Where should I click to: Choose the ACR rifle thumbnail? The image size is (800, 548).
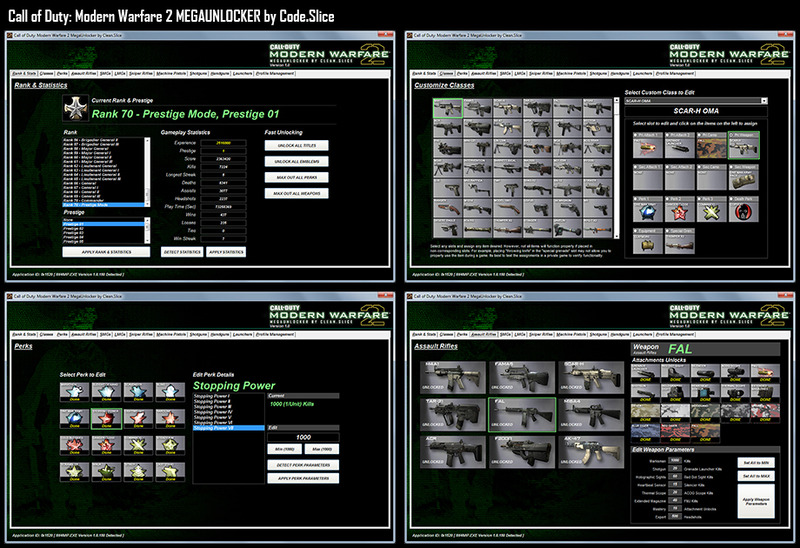(x=453, y=452)
